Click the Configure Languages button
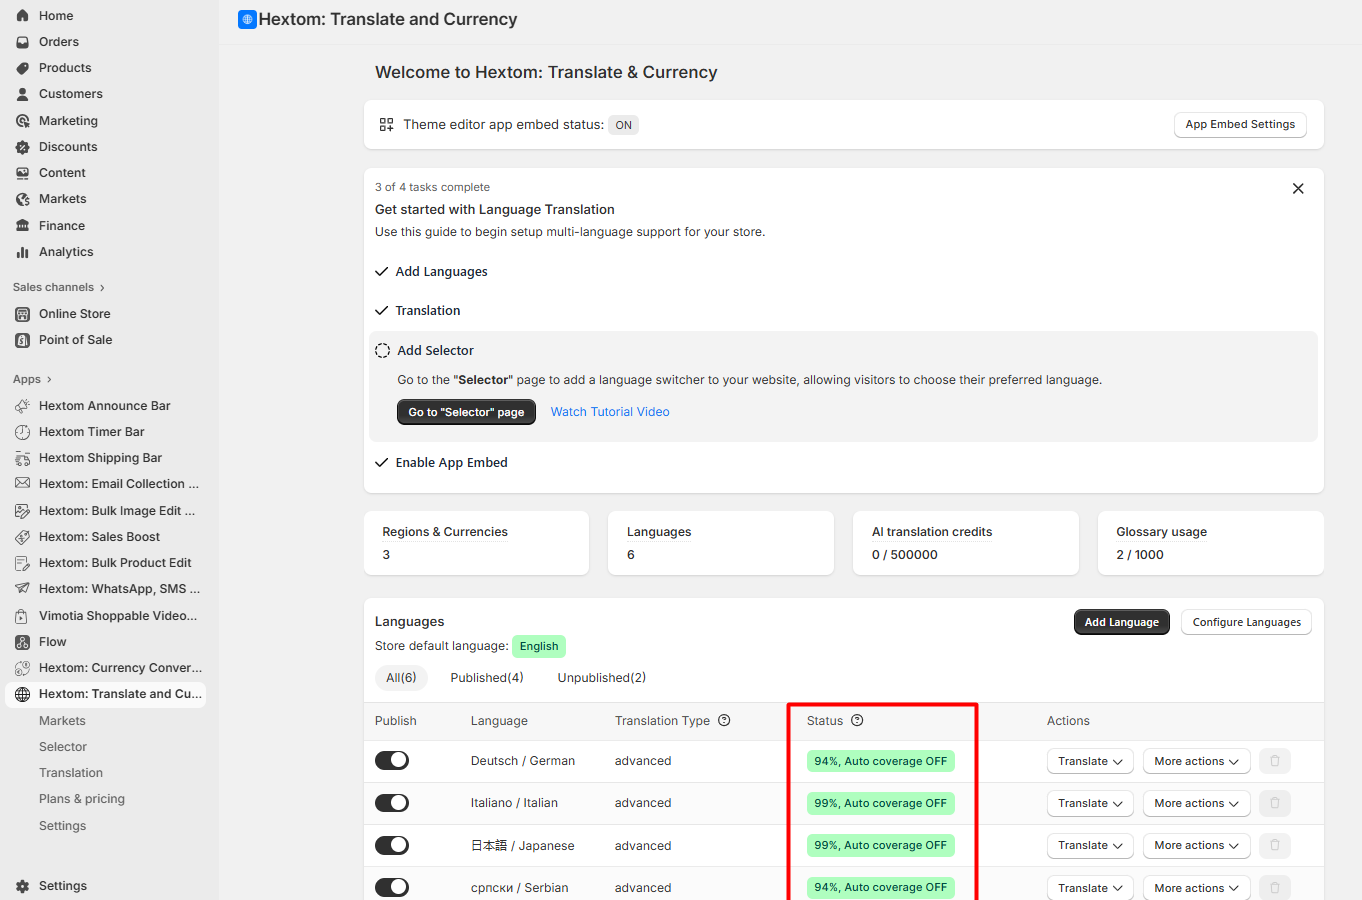The width and height of the screenshot is (1362, 900). 1246,622
